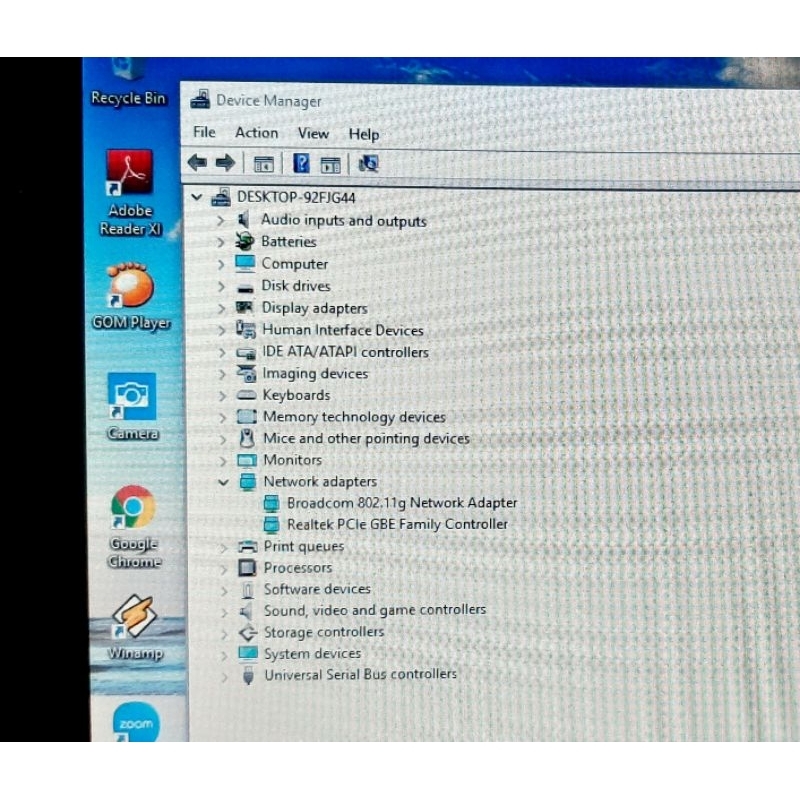Select the Display adapters label
Image resolution: width=800 pixels, height=800 pixels.
point(314,308)
